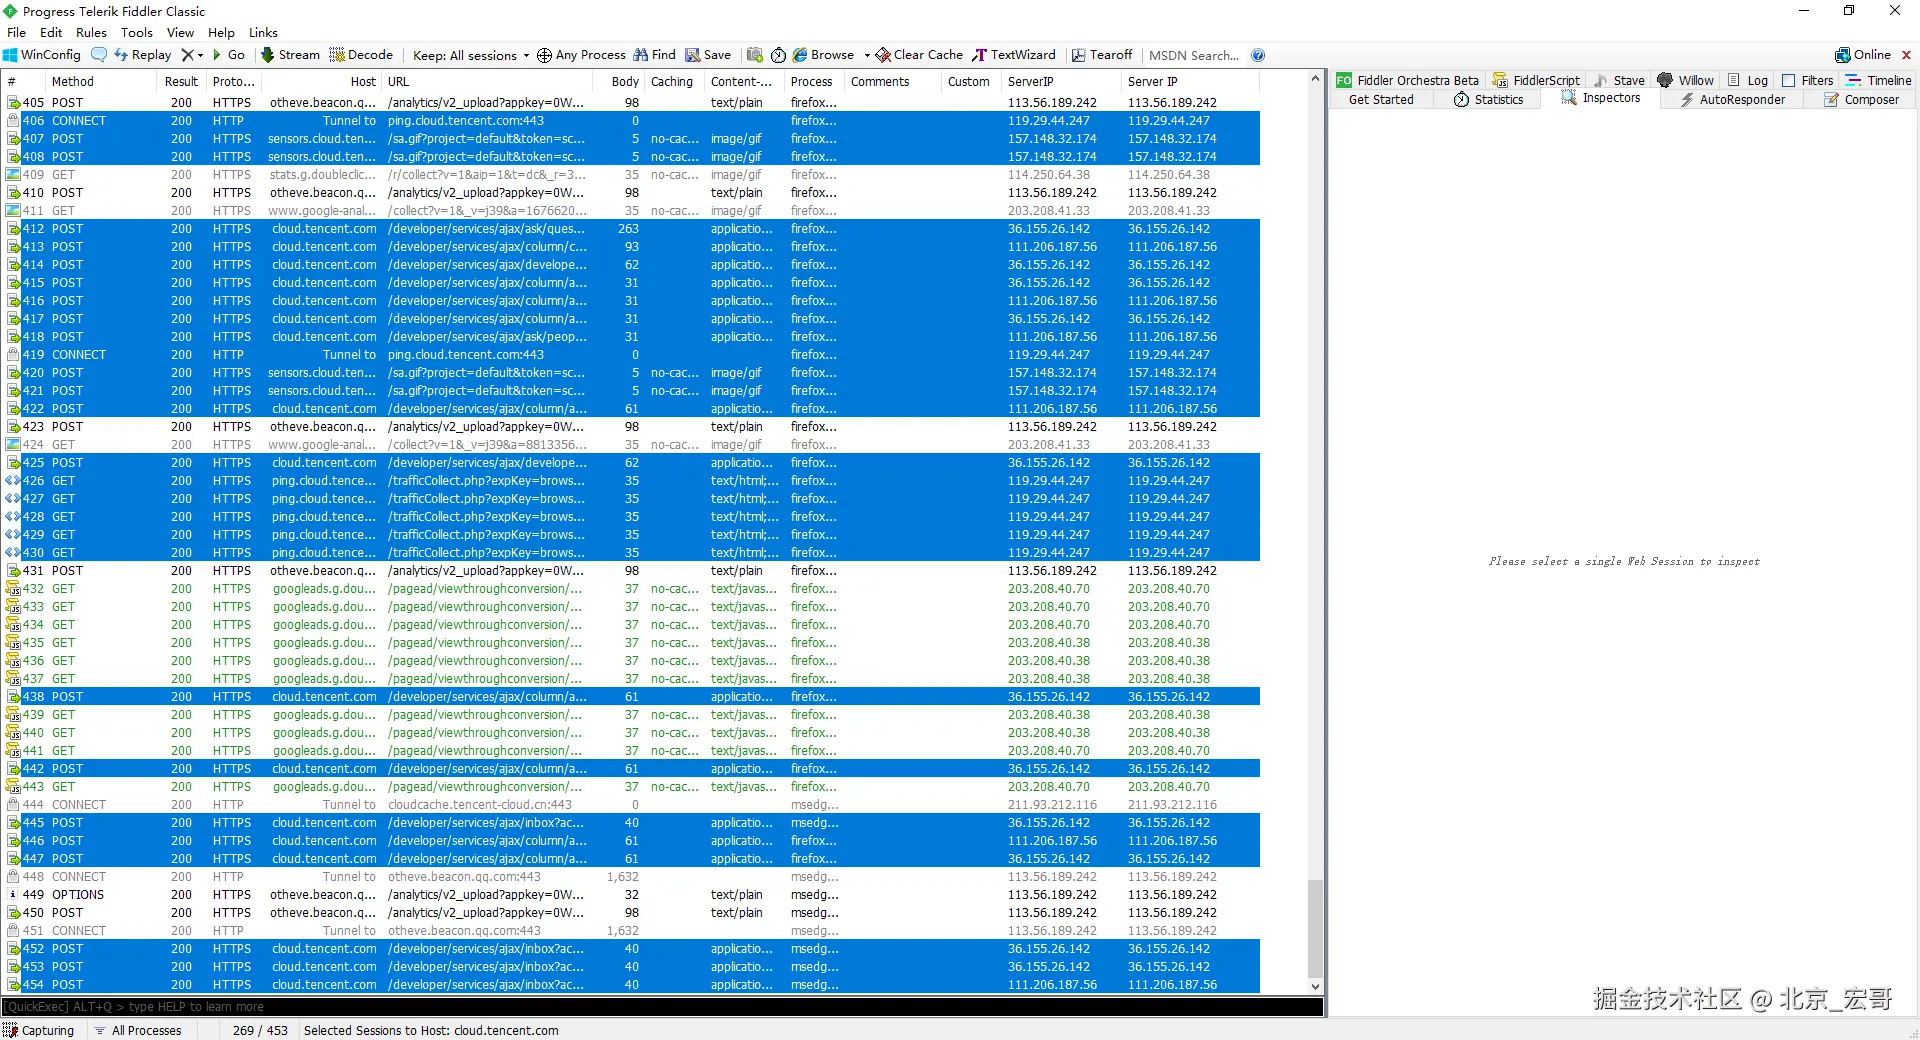Open the View menu
Image resolution: width=1920 pixels, height=1040 pixels.
click(x=180, y=32)
